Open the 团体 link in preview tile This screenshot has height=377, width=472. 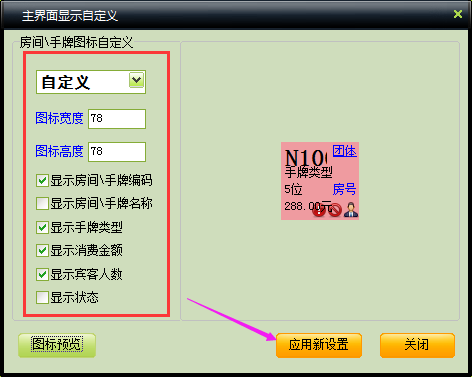344,151
